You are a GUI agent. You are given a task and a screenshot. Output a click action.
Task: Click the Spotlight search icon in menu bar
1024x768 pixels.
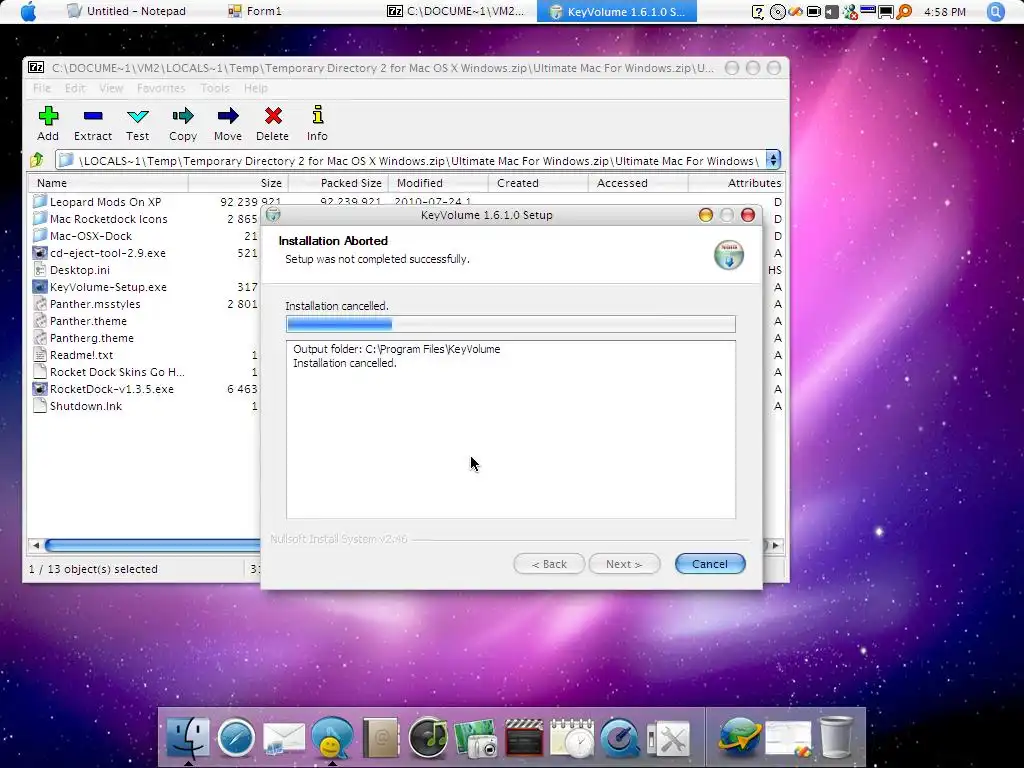pyautogui.click(x=995, y=12)
